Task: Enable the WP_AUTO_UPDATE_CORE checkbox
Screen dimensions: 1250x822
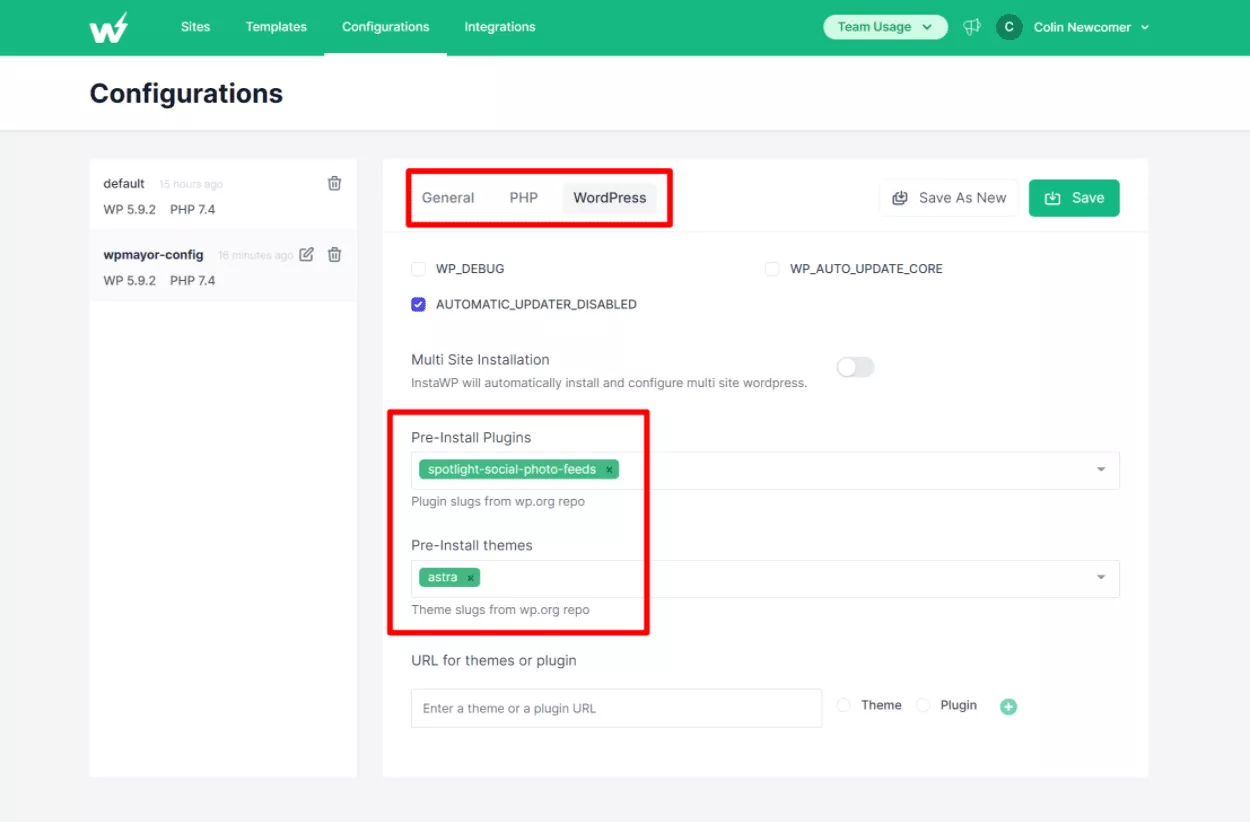Action: click(772, 269)
